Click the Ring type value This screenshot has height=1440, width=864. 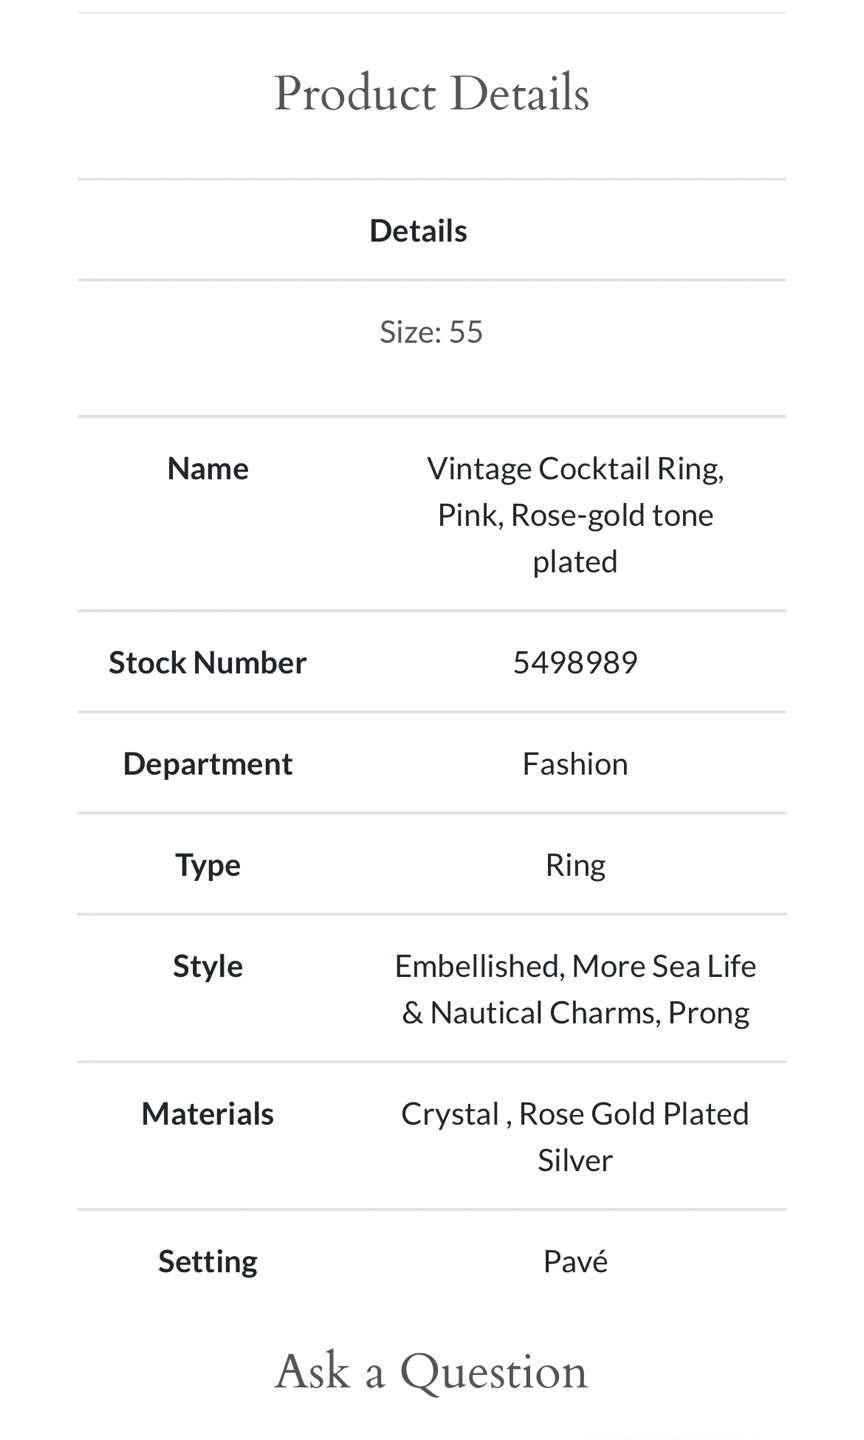575,864
